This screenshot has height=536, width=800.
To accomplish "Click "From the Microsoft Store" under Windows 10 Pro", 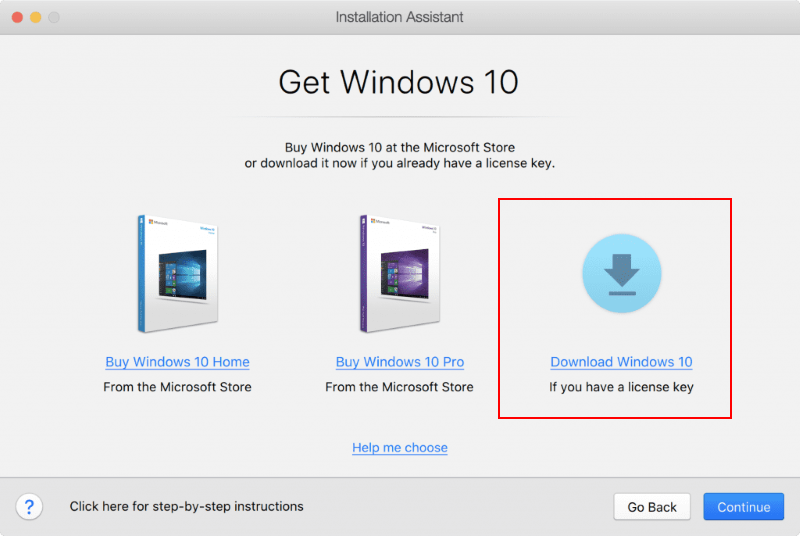I will tap(400, 387).
